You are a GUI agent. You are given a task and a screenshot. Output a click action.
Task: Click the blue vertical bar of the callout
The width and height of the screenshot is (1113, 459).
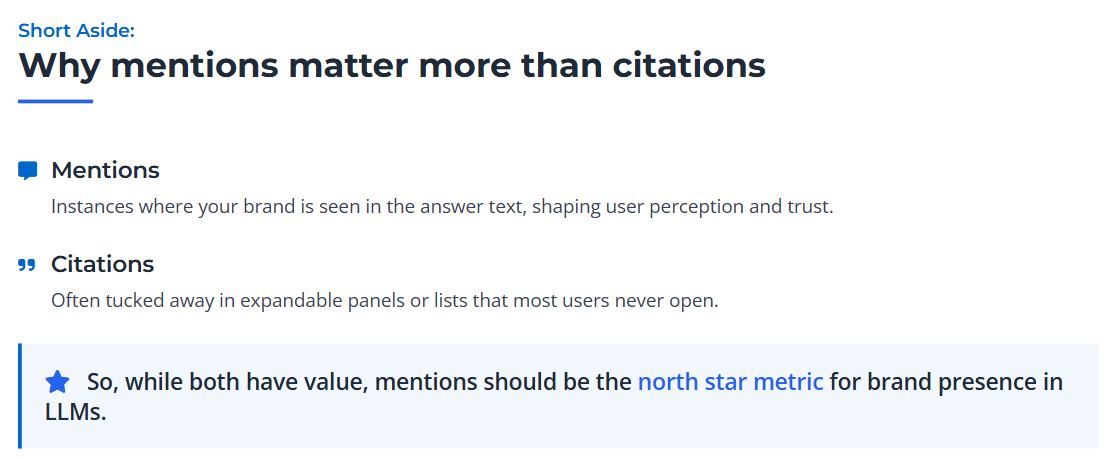click(x=20, y=396)
